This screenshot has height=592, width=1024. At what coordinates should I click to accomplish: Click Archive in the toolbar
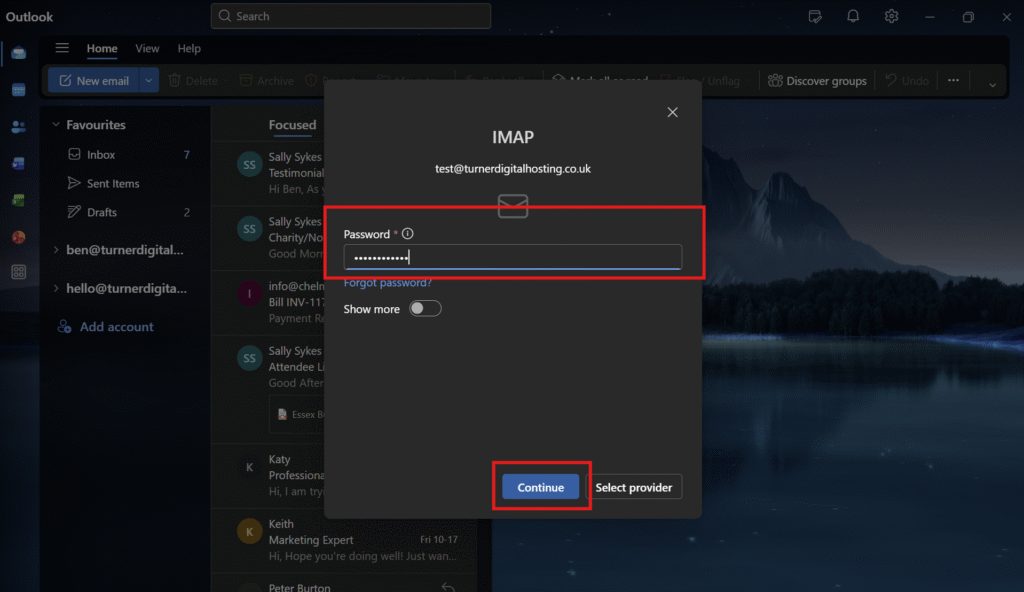pos(266,80)
